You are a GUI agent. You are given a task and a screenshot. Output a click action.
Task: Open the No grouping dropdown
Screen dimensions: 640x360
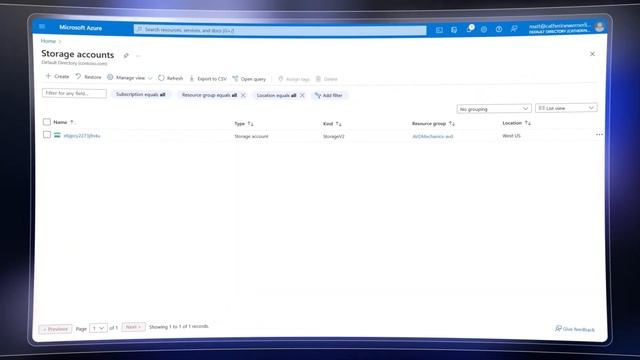tap(494, 109)
